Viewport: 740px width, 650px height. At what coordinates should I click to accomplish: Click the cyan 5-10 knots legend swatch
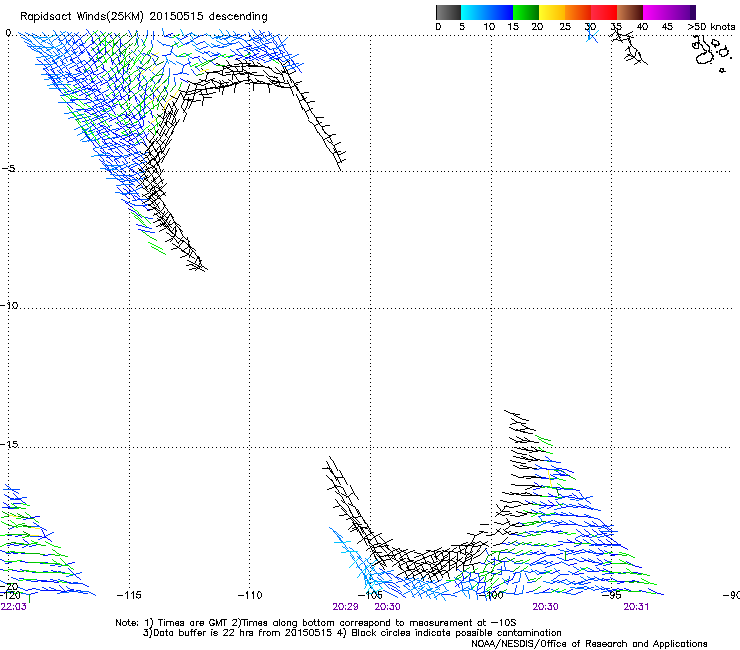474,12
